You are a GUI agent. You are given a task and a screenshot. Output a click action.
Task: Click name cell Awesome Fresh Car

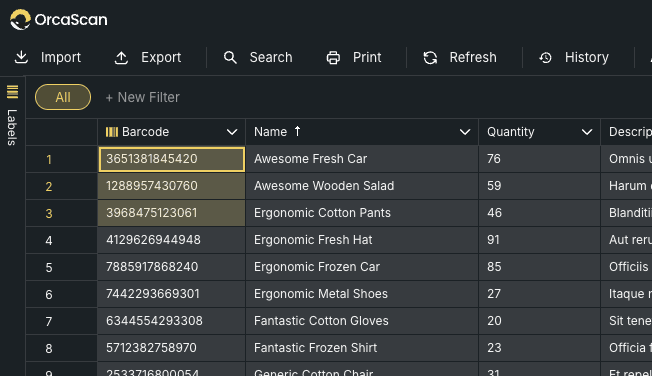(x=362, y=159)
